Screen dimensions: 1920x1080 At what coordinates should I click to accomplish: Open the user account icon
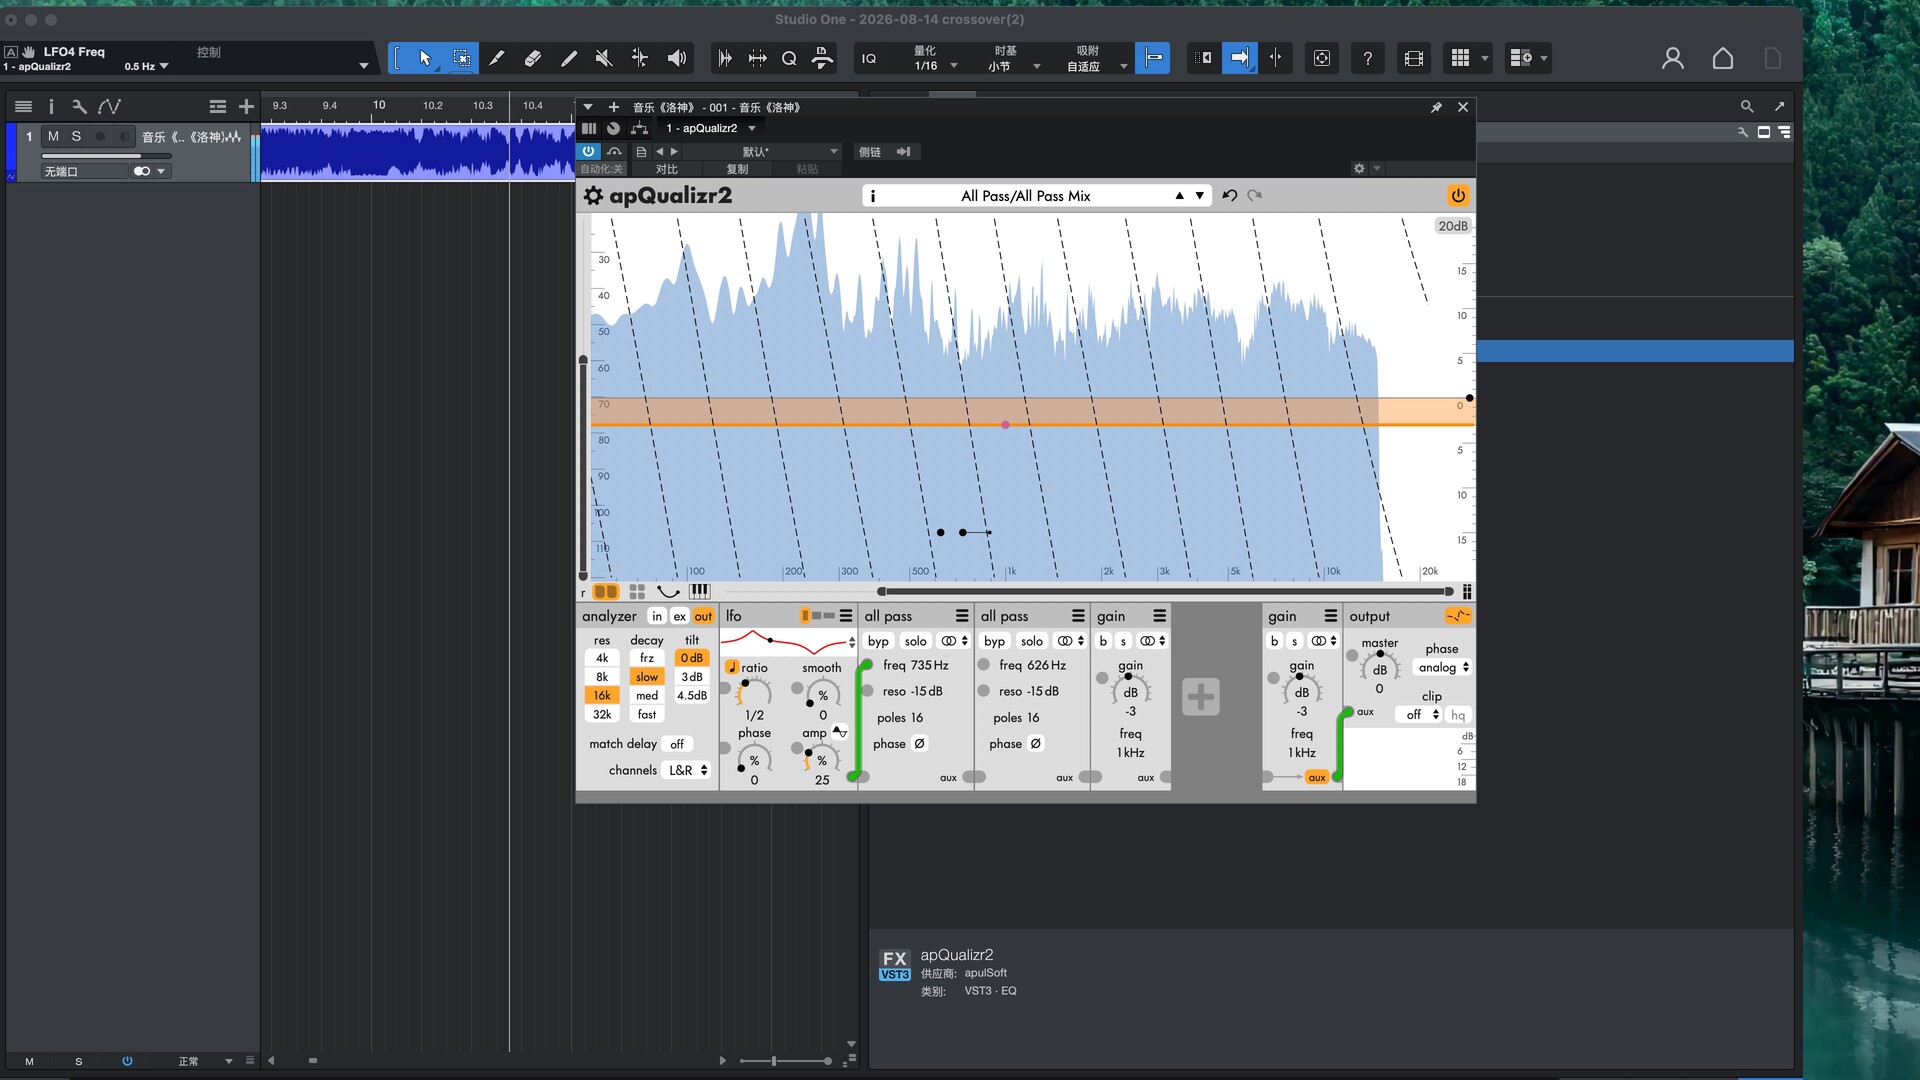[x=1672, y=58]
